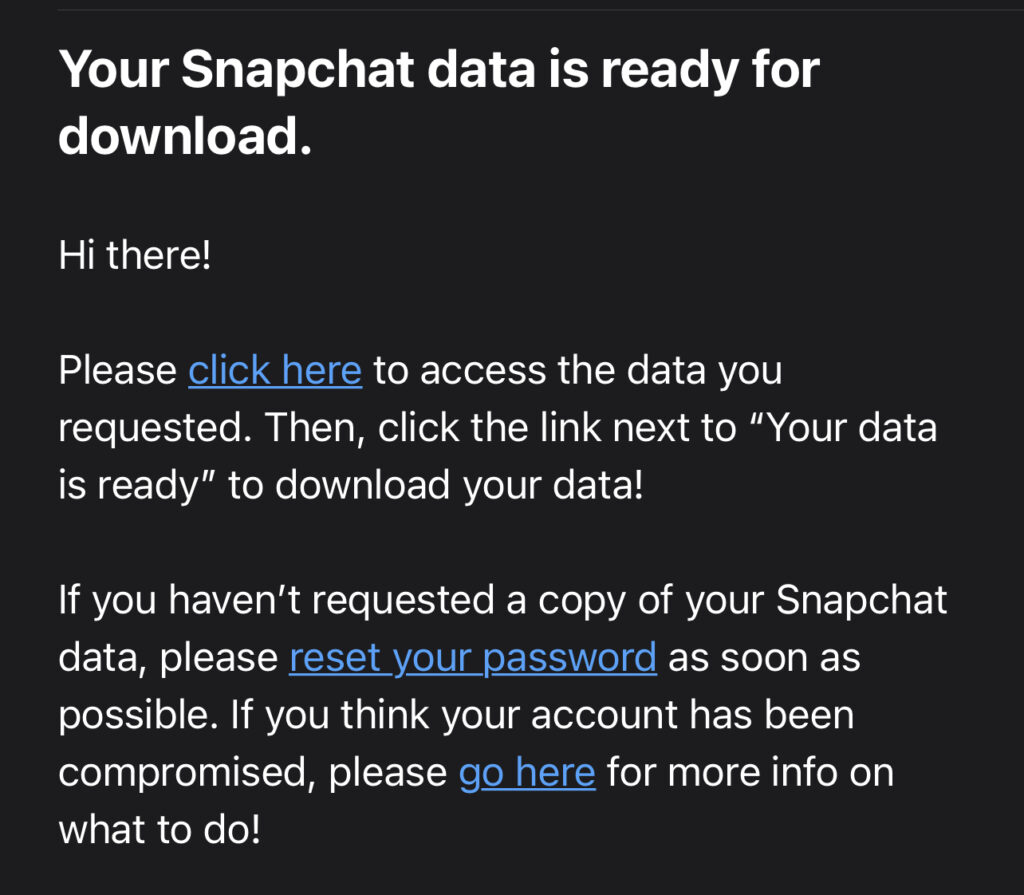The width and height of the screenshot is (1024, 895).
Task: Open the "go here" compromised account link
Action: pyautogui.click(x=527, y=773)
